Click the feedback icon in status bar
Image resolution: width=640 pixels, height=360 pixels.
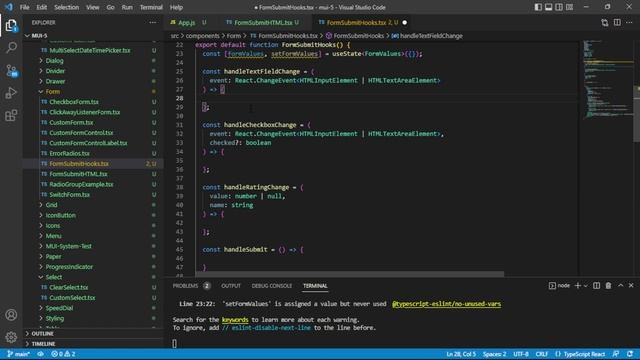616,354
